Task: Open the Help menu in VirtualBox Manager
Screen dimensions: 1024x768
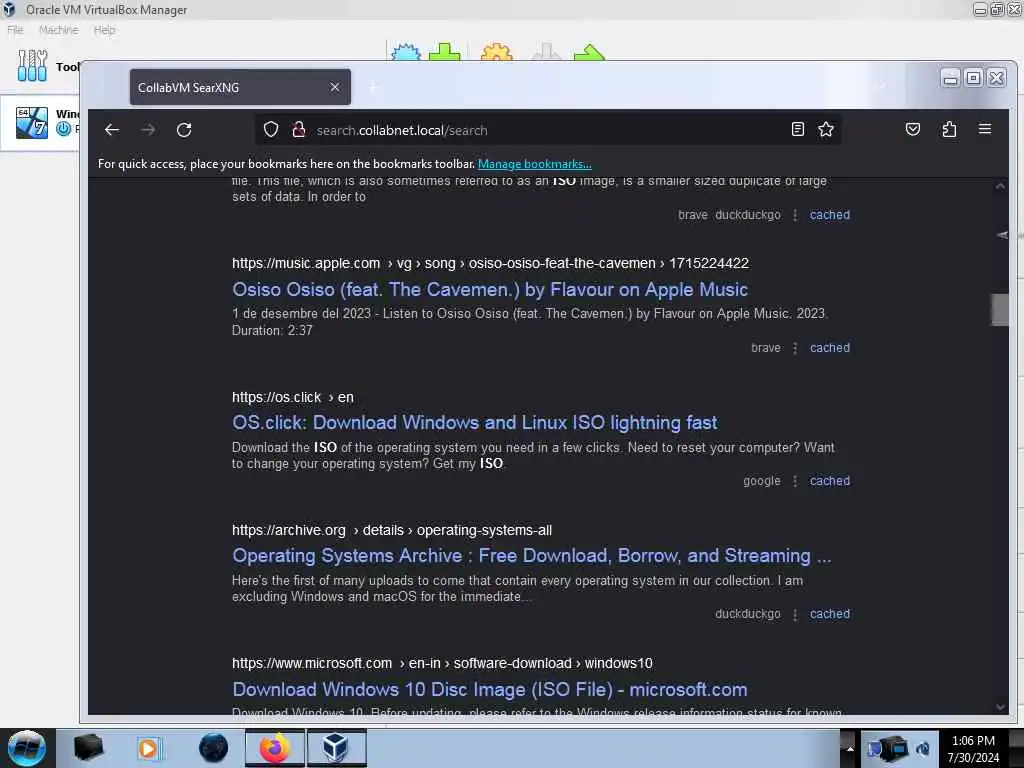Action: click(x=104, y=30)
